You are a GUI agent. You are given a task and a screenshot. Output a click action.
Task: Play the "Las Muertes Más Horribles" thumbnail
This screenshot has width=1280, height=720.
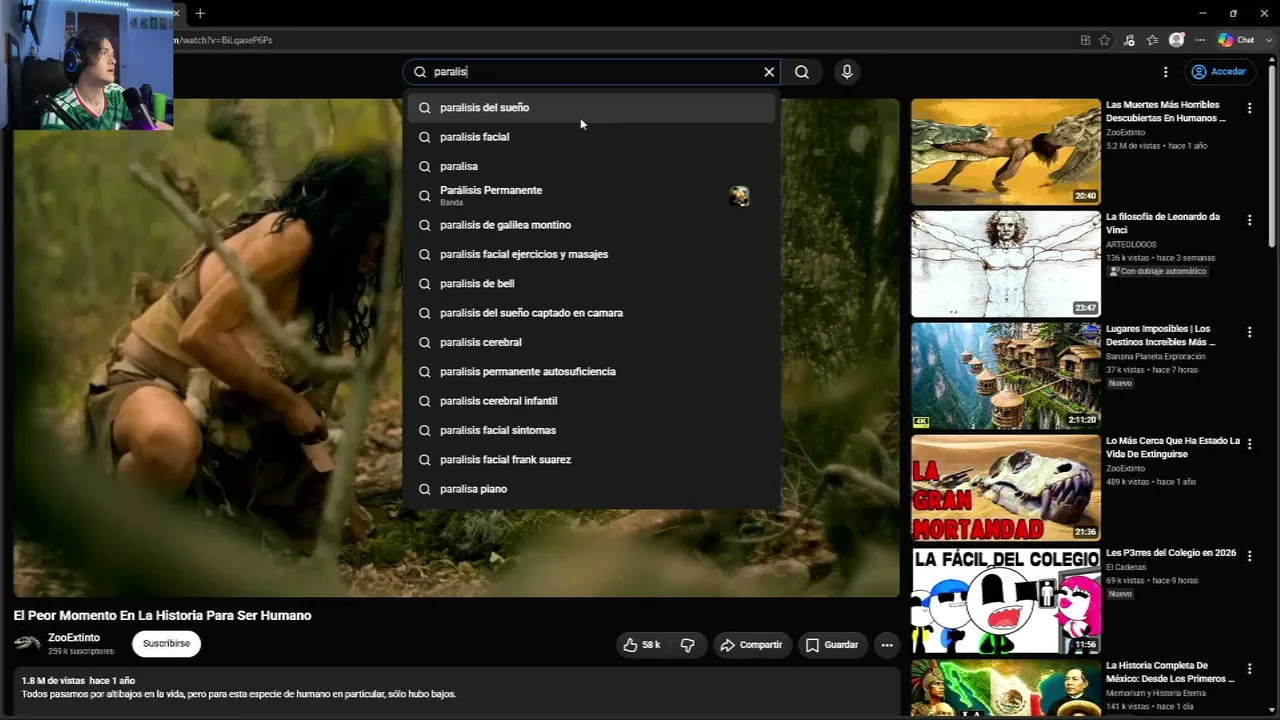pyautogui.click(x=1005, y=152)
